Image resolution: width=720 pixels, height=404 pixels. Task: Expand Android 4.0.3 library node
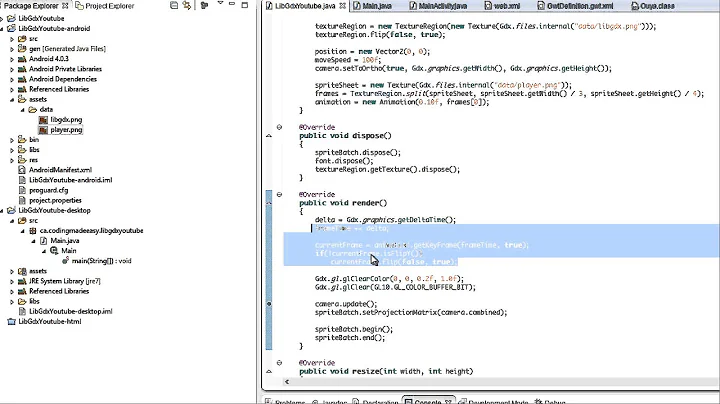pos(12,59)
